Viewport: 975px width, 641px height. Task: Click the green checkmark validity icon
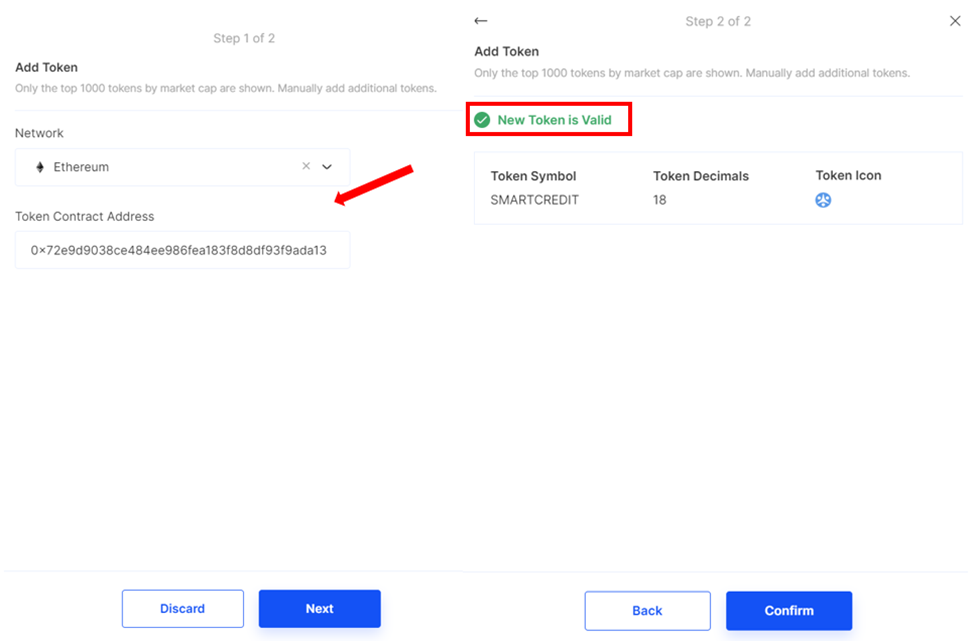click(482, 120)
